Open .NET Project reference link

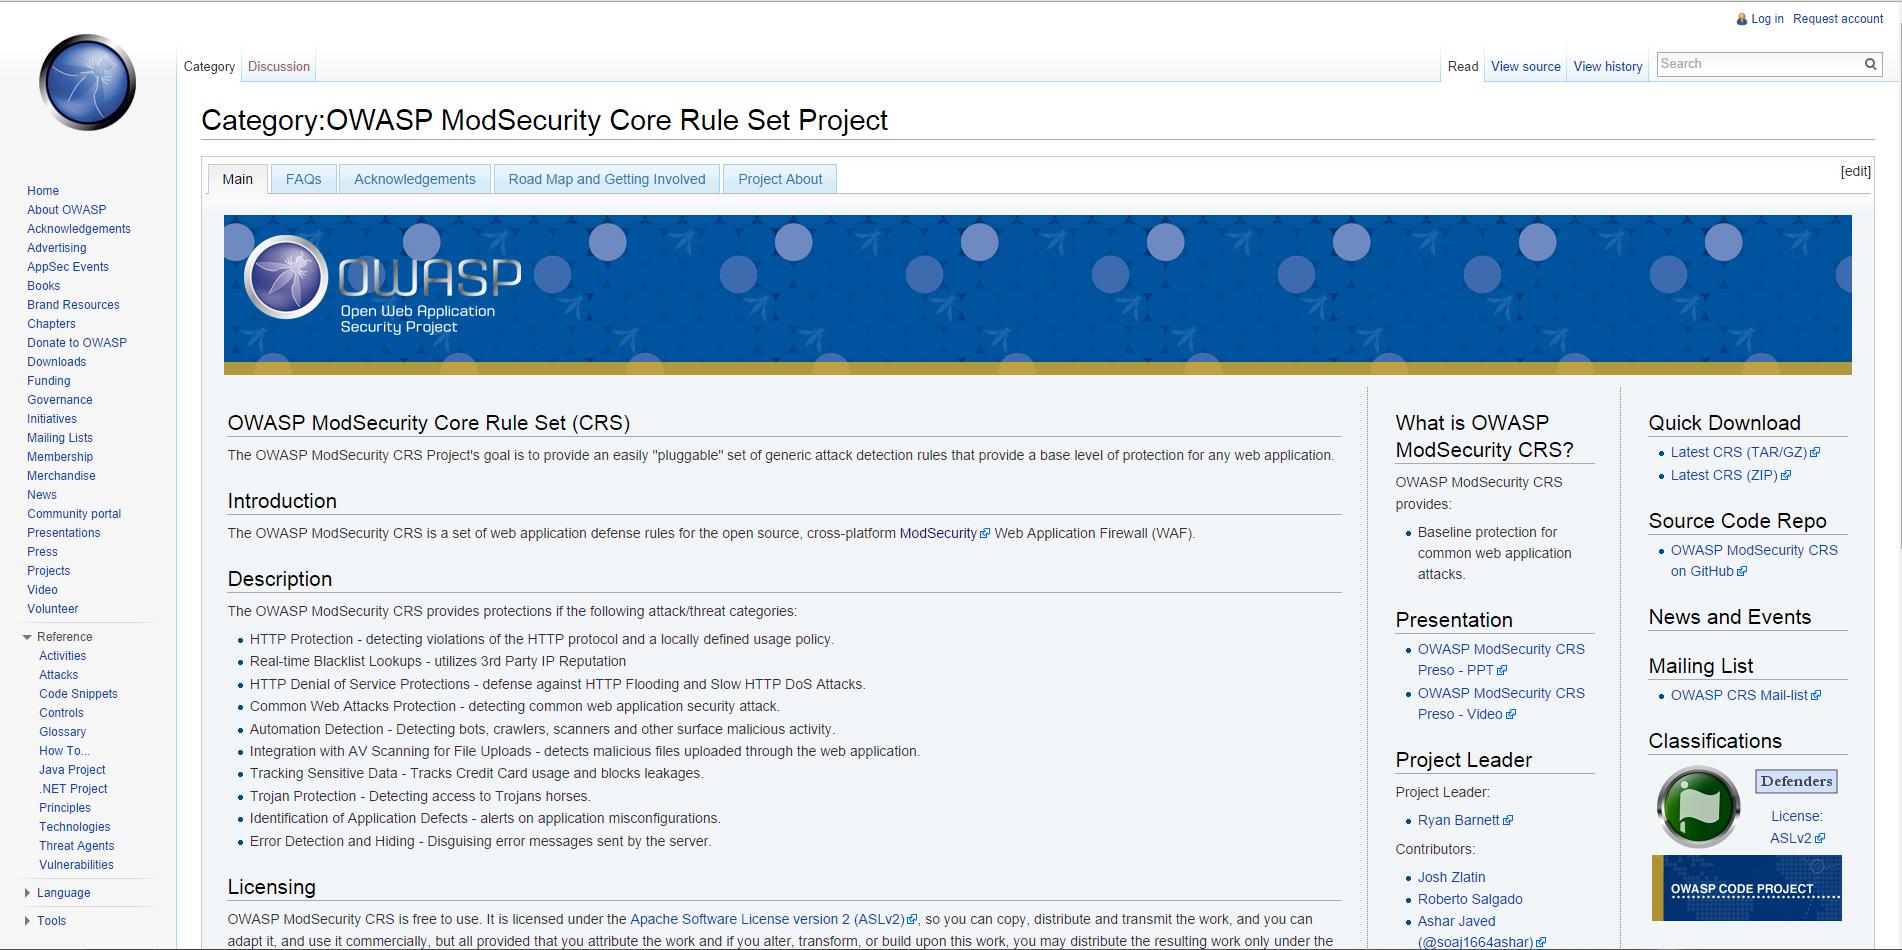tap(73, 789)
